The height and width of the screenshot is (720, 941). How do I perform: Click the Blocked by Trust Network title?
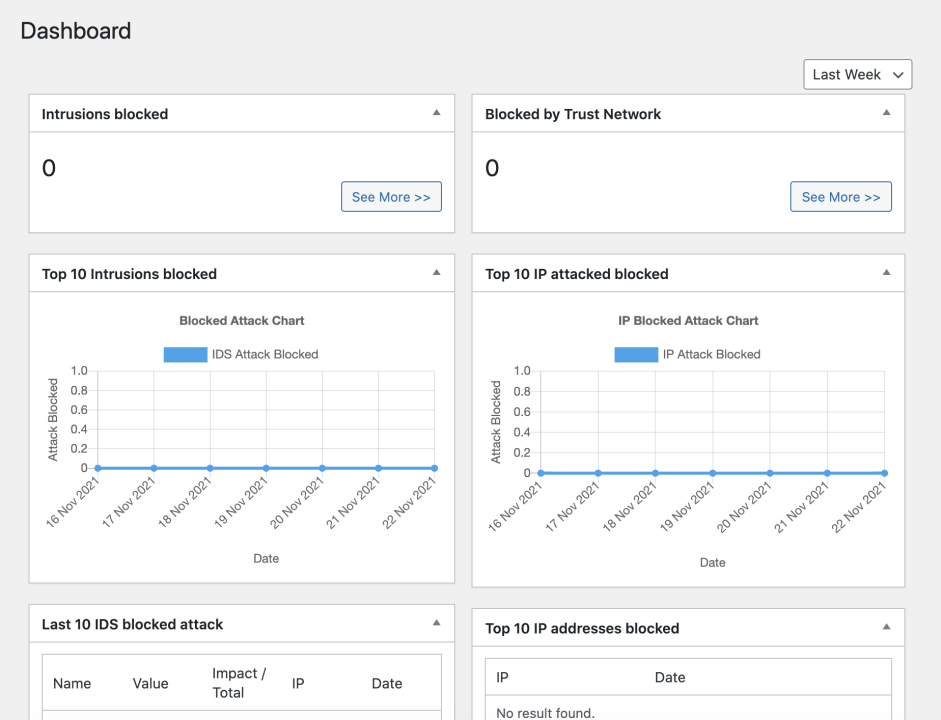[573, 114]
